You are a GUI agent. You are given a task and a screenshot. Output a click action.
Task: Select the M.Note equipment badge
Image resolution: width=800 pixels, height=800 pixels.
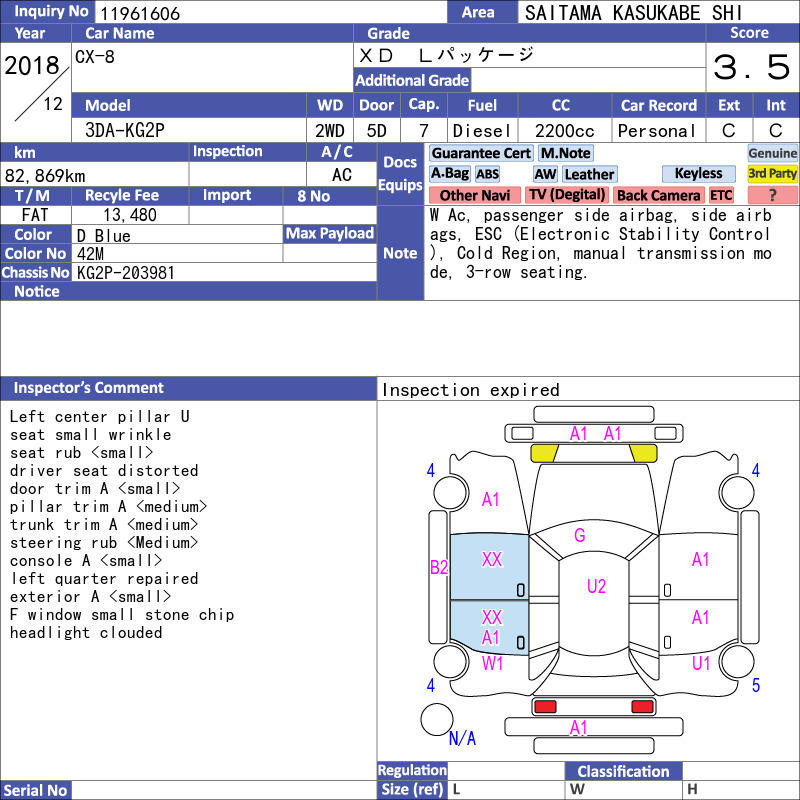pyautogui.click(x=566, y=153)
